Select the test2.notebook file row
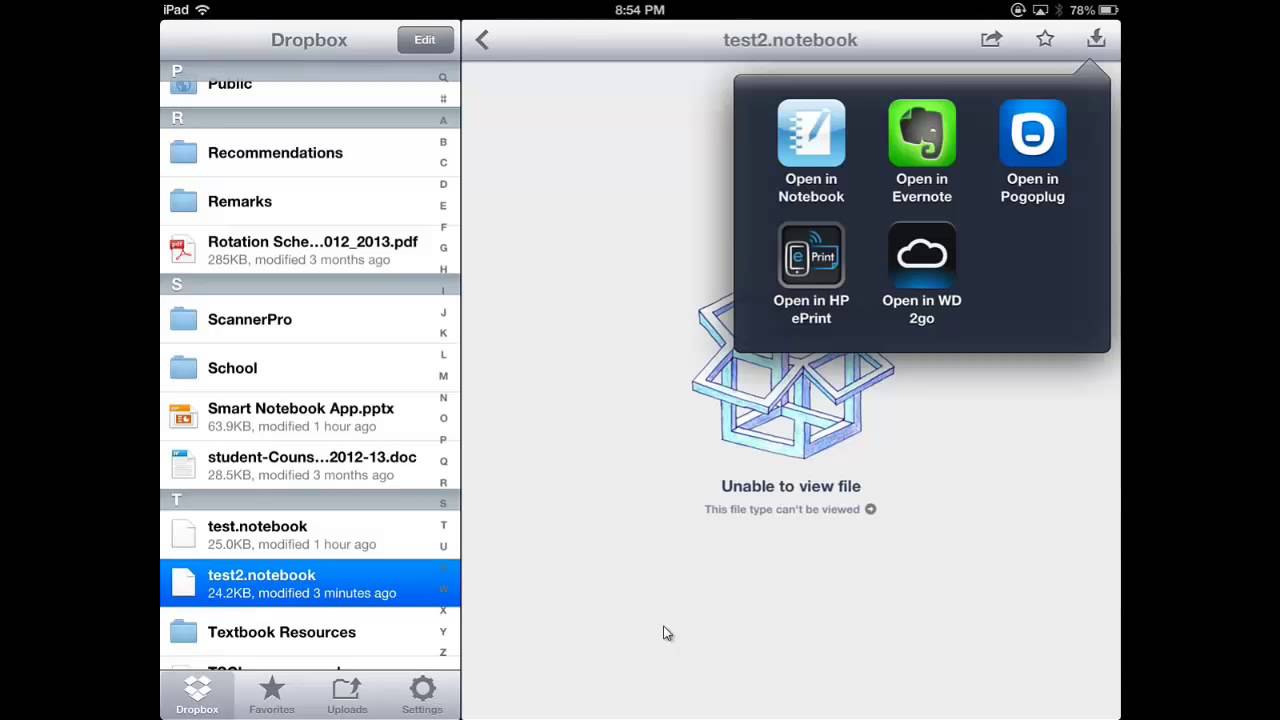Screen dimensions: 1280x720 310,584
